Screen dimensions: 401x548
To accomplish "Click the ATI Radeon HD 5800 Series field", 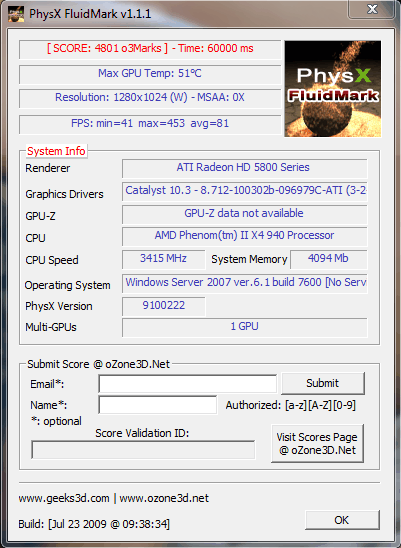I will (x=244, y=168).
